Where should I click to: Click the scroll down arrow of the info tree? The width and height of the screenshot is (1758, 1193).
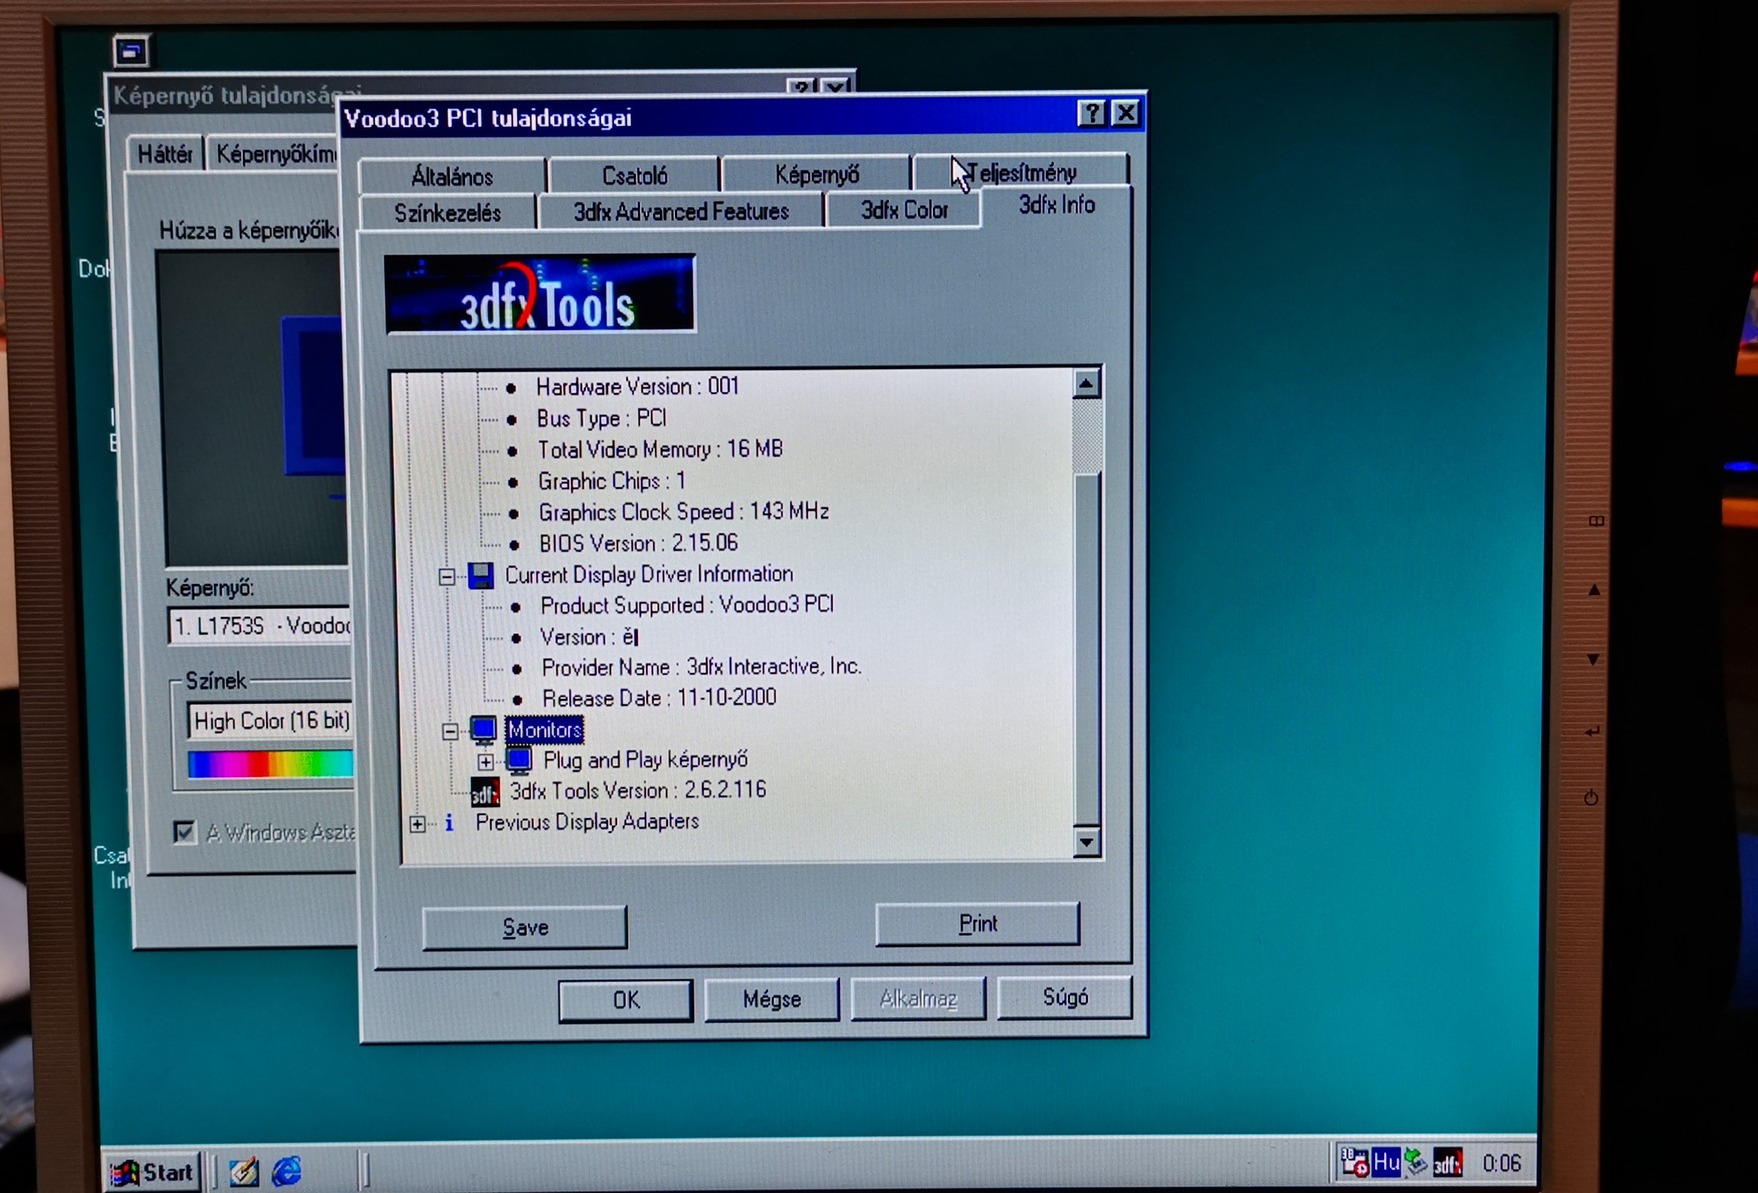point(1087,841)
